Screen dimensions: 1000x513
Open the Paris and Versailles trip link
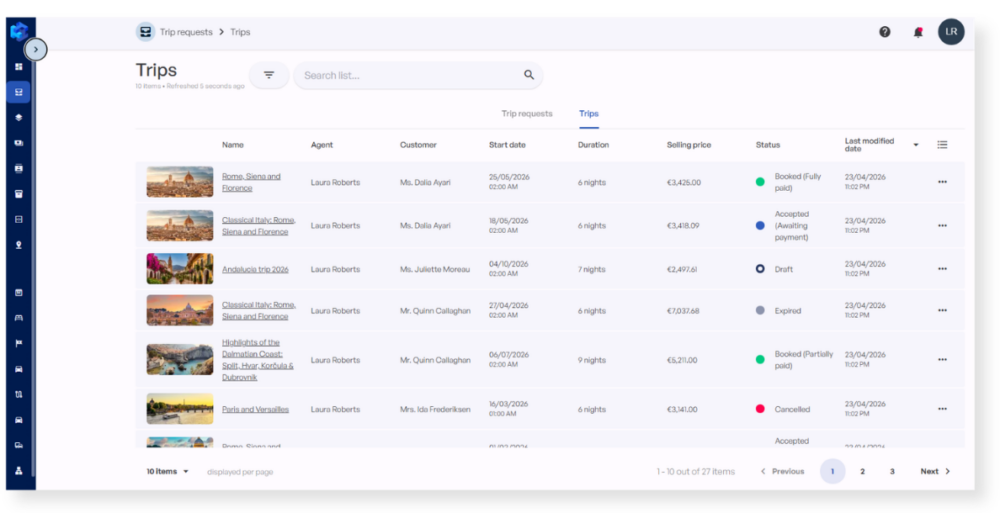255,410
